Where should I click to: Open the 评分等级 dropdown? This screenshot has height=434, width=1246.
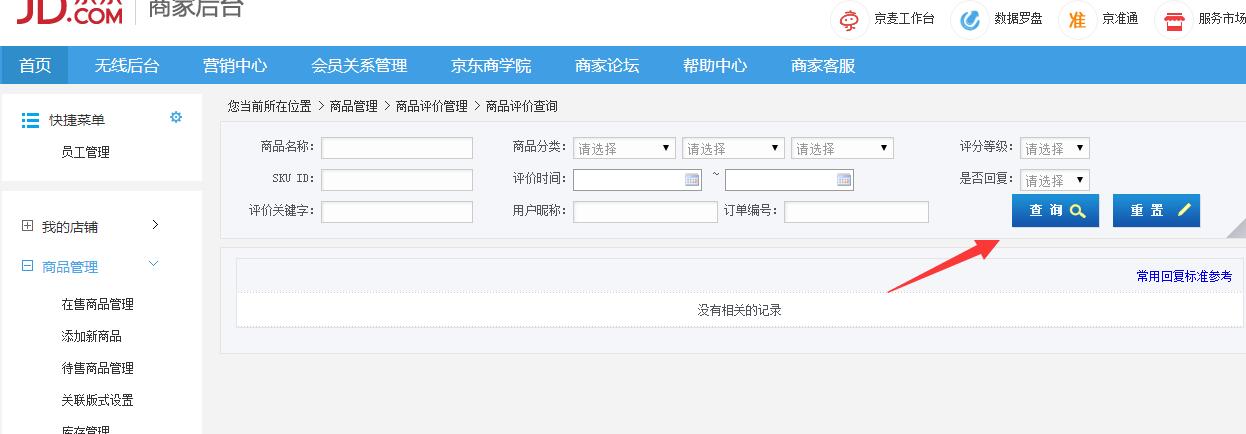(x=1054, y=148)
